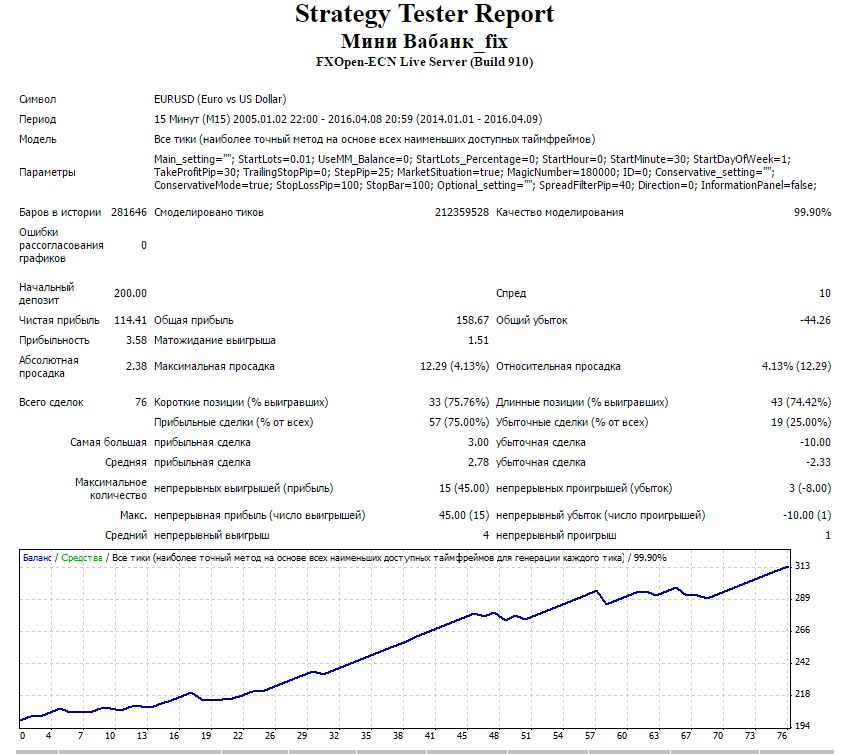Screen dimensions: 851x754
Task: Click the Спред label
Action: [511, 293]
